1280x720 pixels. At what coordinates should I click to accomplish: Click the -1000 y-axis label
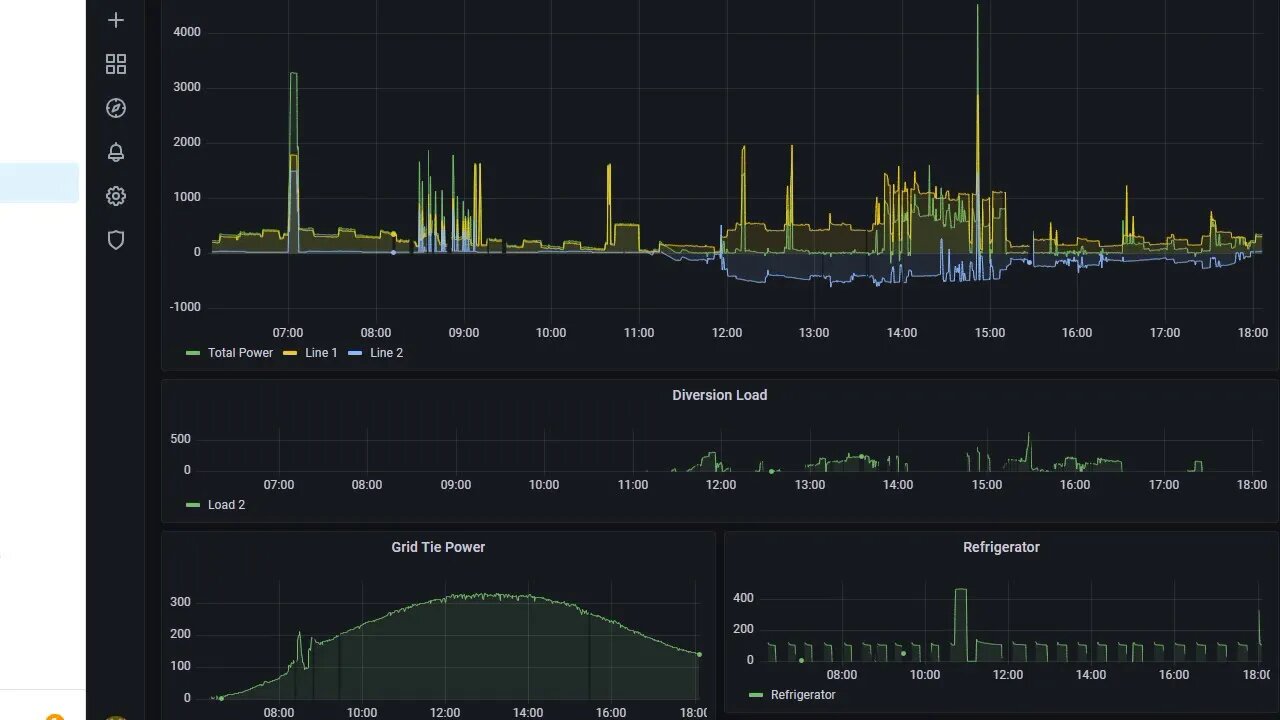185,307
